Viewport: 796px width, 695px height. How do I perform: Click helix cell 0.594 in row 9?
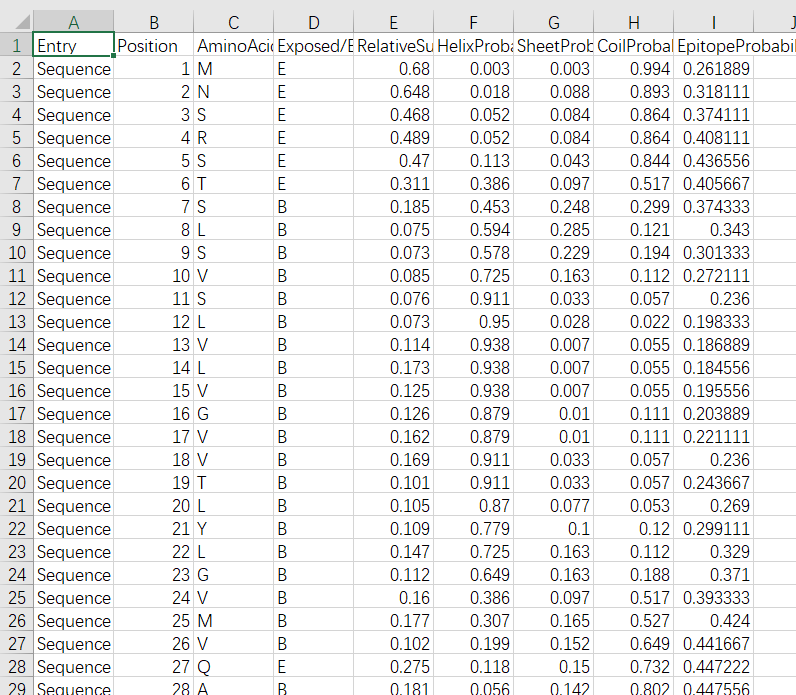474,229
